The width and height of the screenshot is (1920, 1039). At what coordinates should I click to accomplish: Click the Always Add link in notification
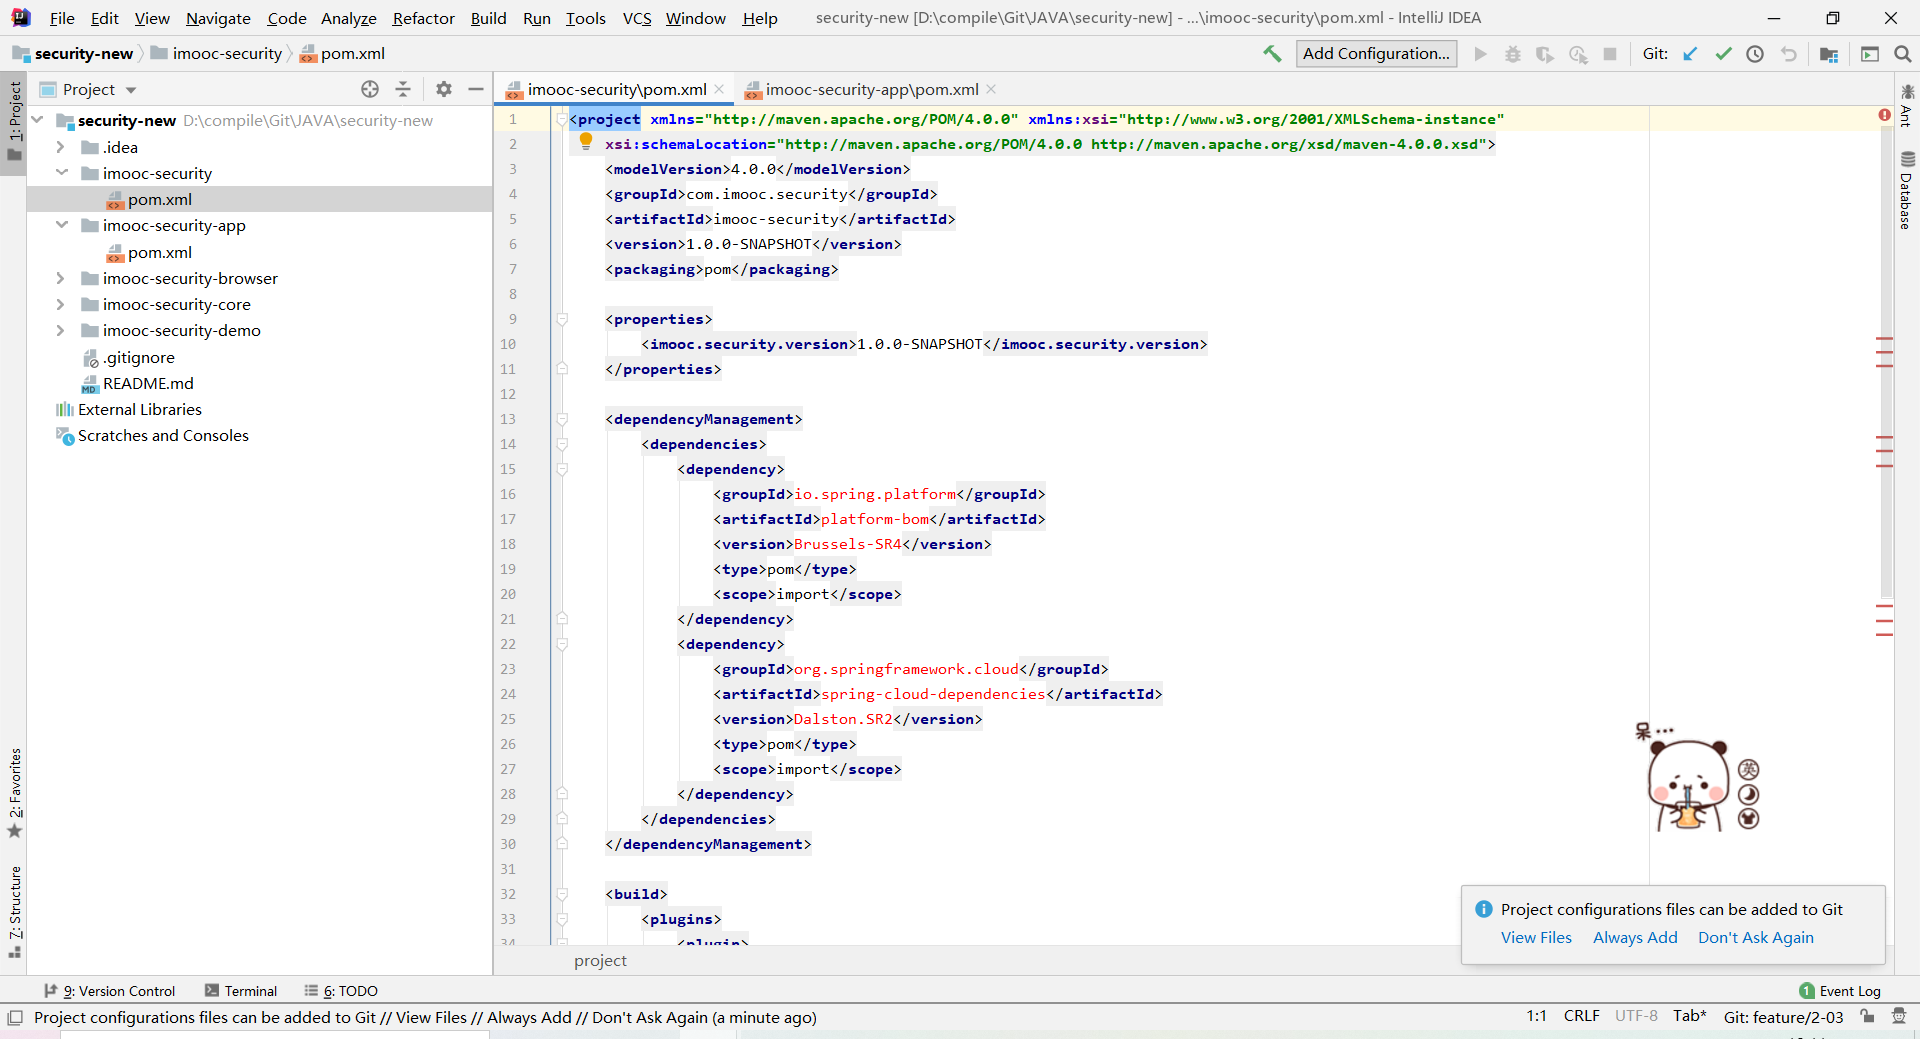click(1635, 937)
